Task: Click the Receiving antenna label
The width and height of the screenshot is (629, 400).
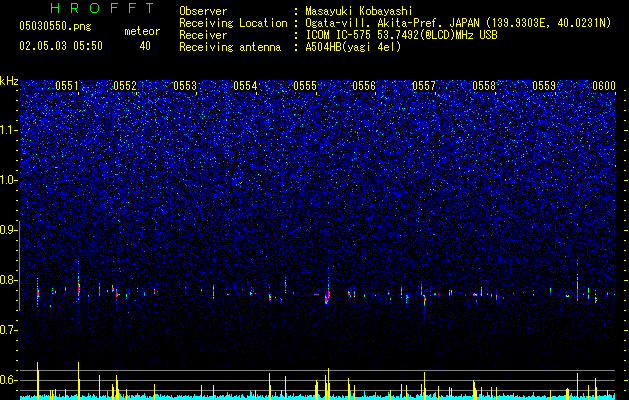Action: point(230,47)
